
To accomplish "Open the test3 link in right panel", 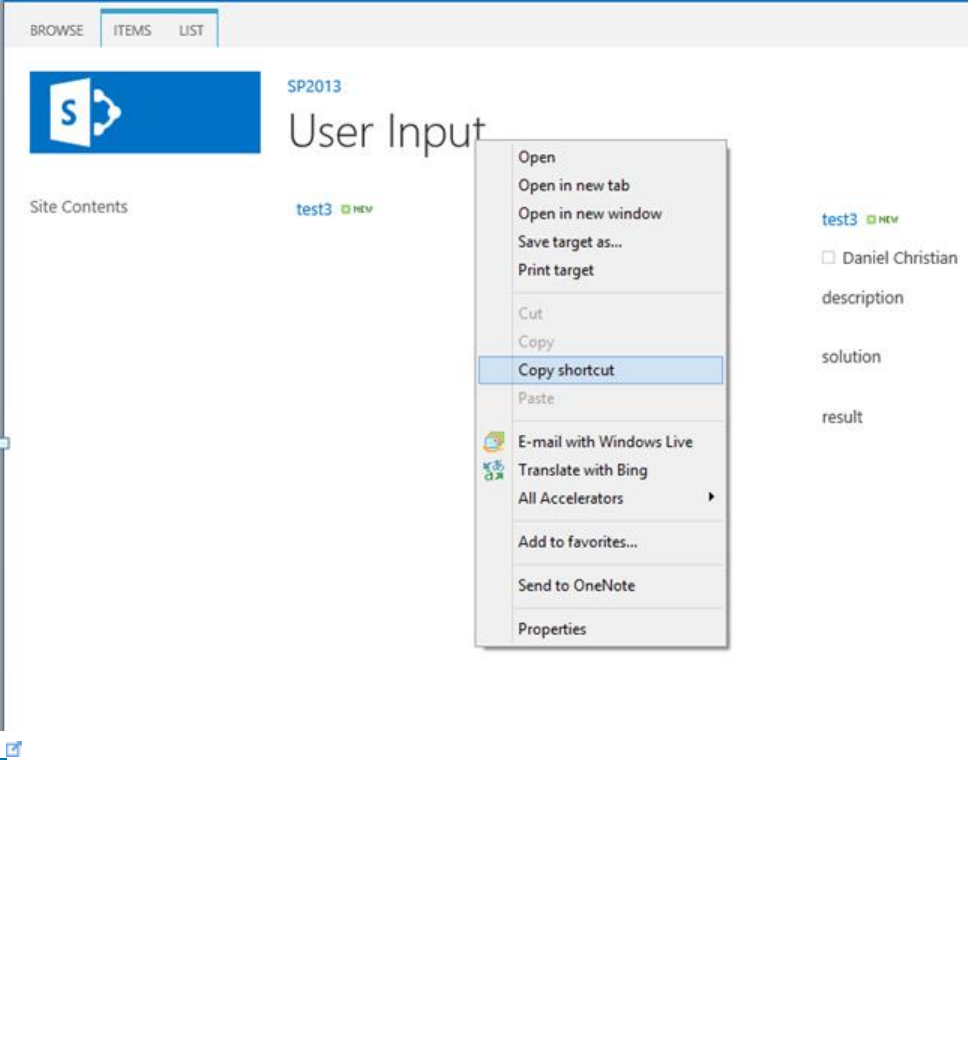I will pyautogui.click(x=839, y=220).
